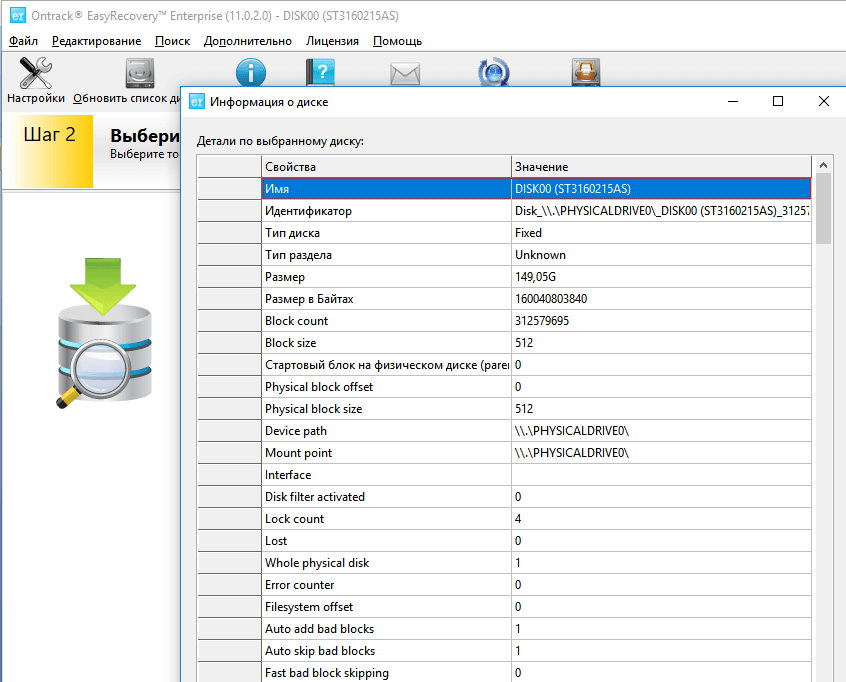The image size is (846, 682).
Task: Open the Файл menu
Action: pyautogui.click(x=24, y=41)
